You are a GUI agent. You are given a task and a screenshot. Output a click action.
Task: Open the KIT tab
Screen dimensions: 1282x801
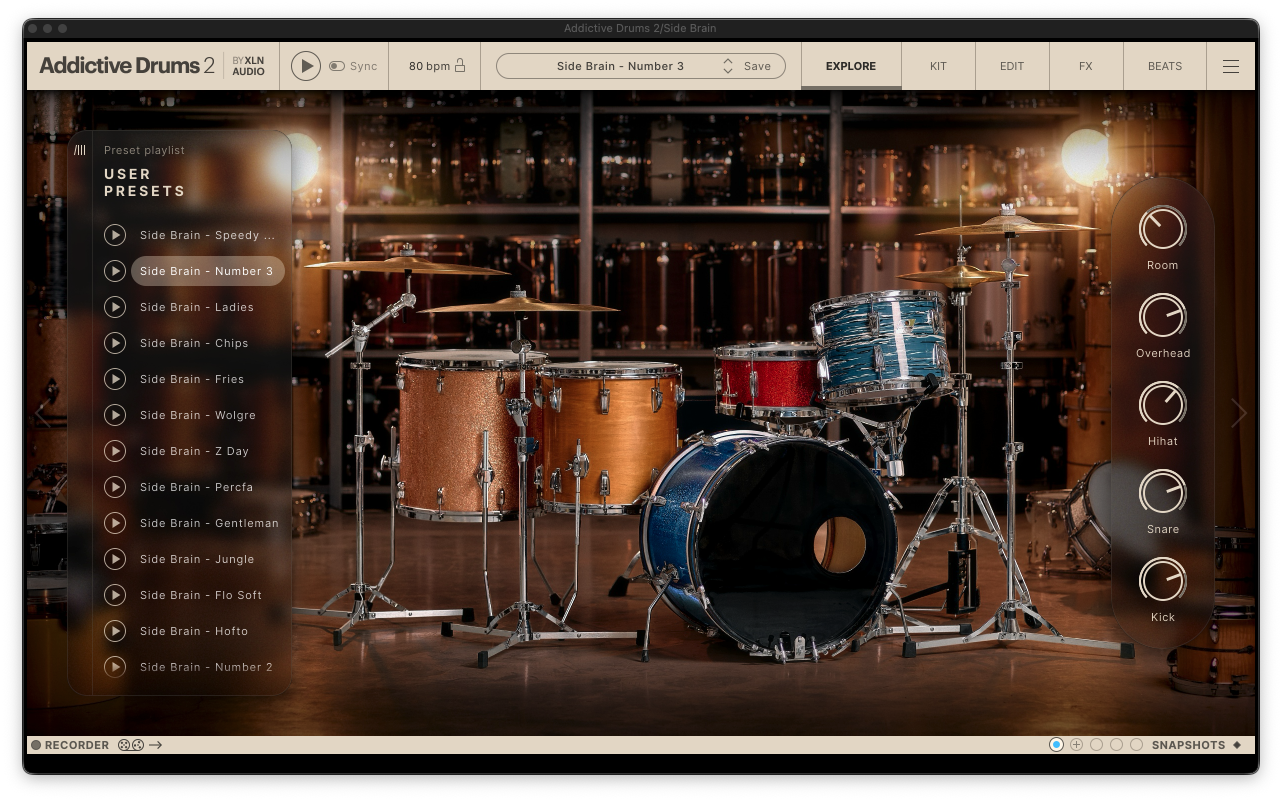[x=938, y=66]
